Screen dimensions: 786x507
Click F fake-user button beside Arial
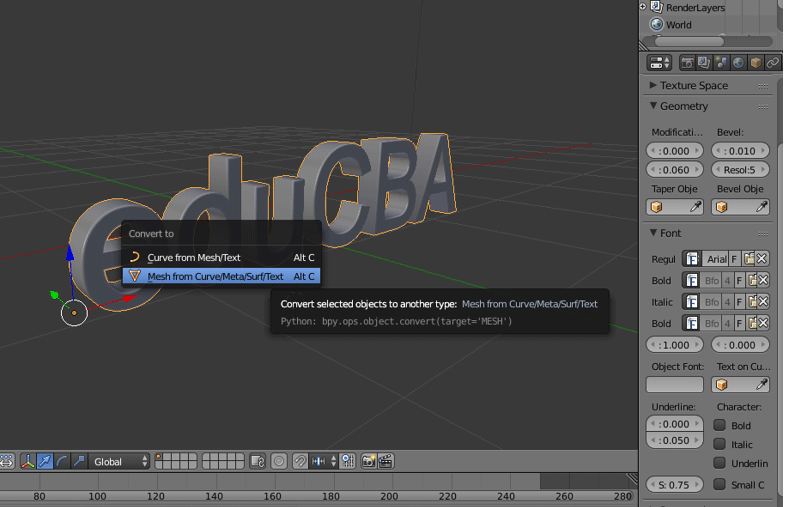coord(734,259)
